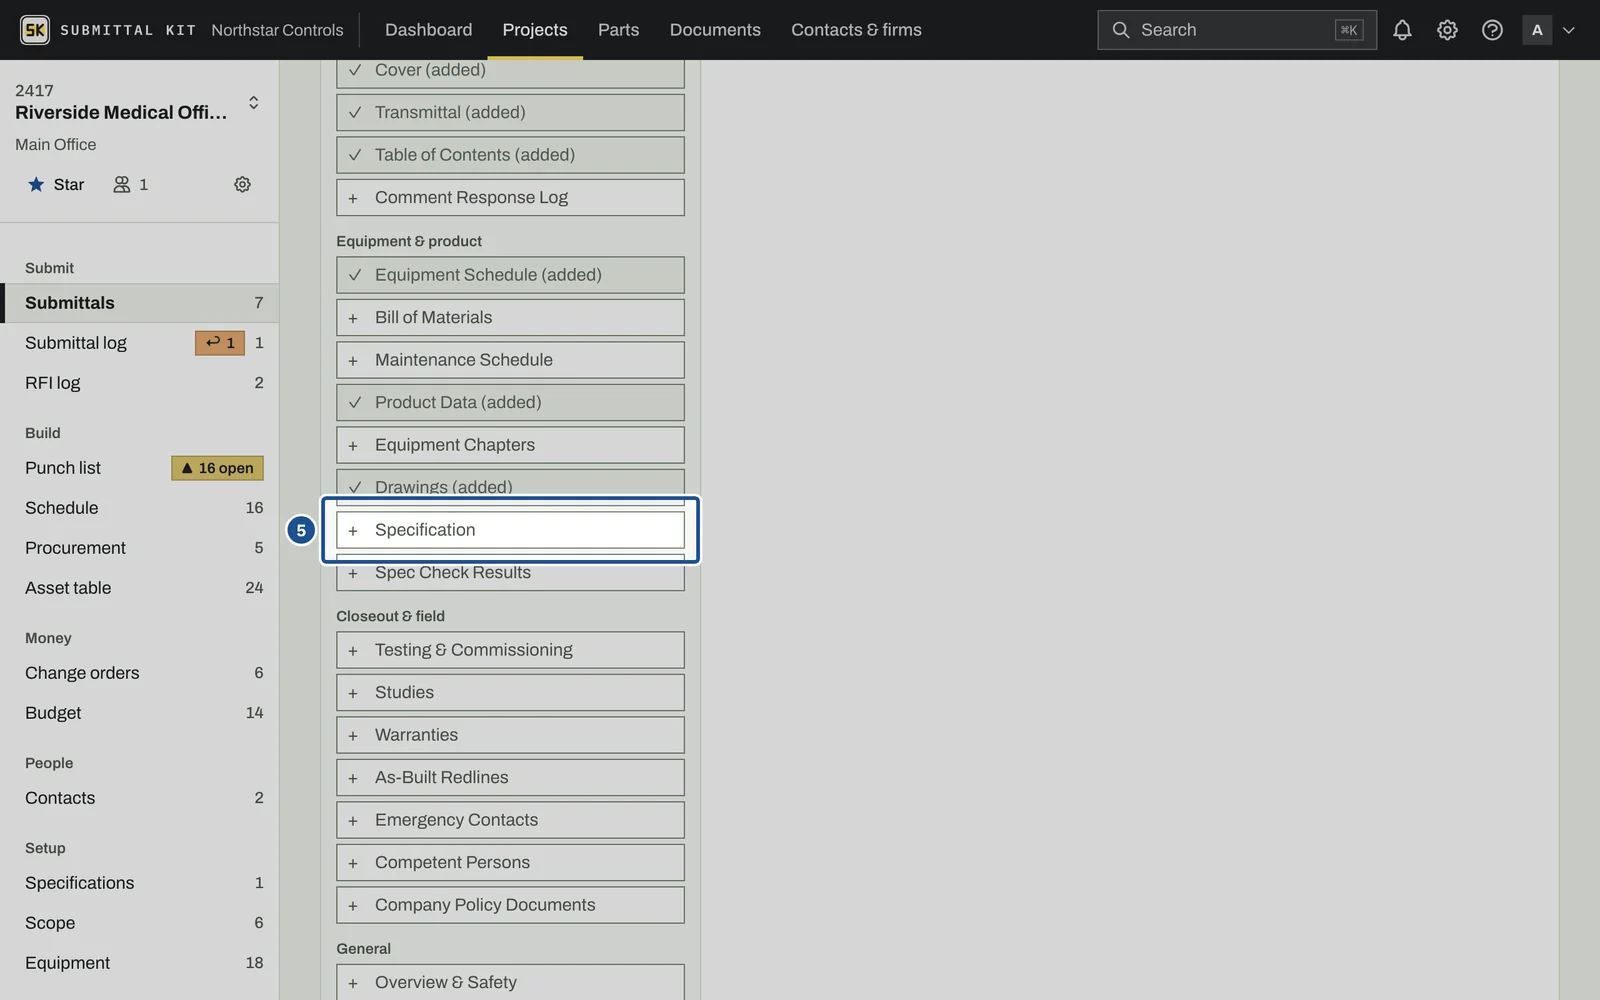Open the project switcher arrows
This screenshot has height=1000, width=1600.
point(254,102)
